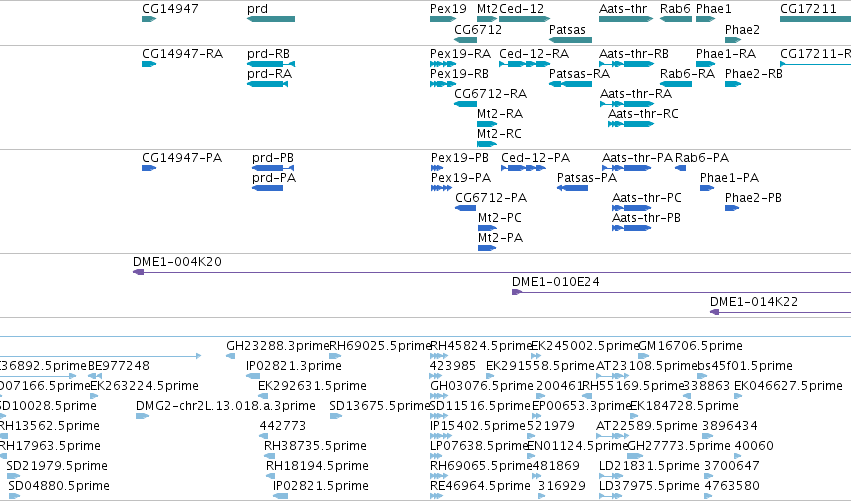The height and width of the screenshot is (501, 851).
Task: Open the Pex19 gene label
Action: tap(448, 9)
